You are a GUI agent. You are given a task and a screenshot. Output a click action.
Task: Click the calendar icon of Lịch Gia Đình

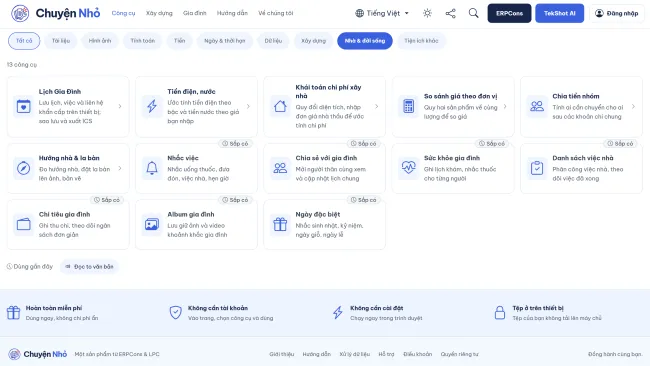tap(24, 106)
